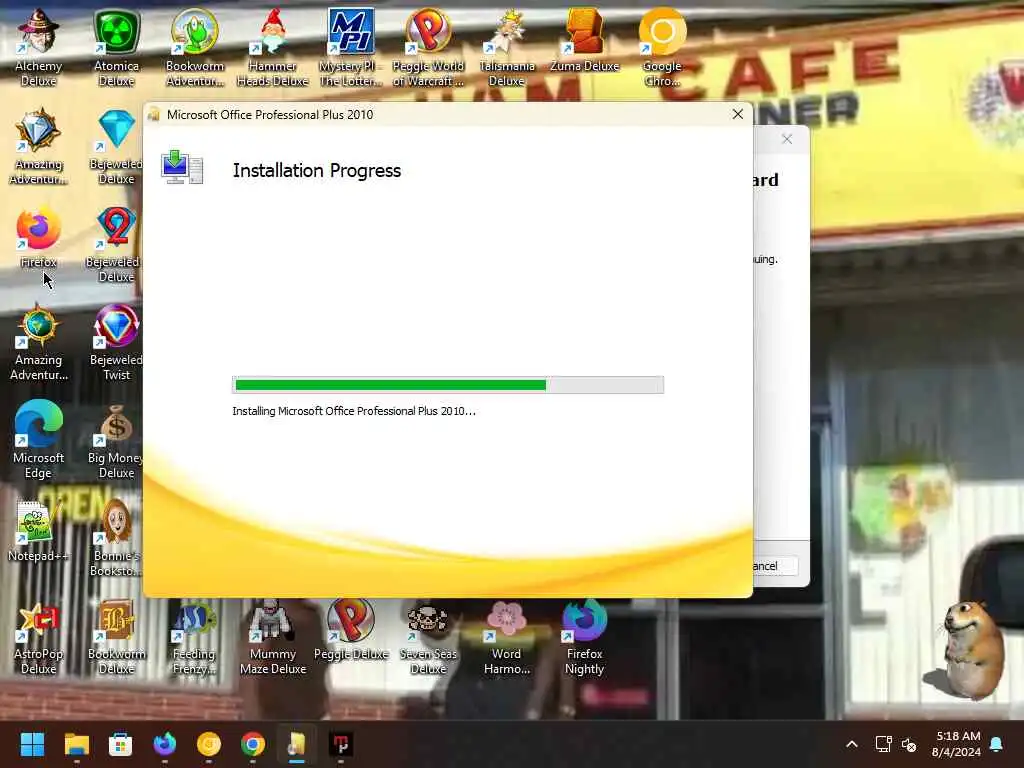The image size is (1024, 768).
Task: Launch the Word Harmony desktop shortcut
Action: [x=507, y=635]
